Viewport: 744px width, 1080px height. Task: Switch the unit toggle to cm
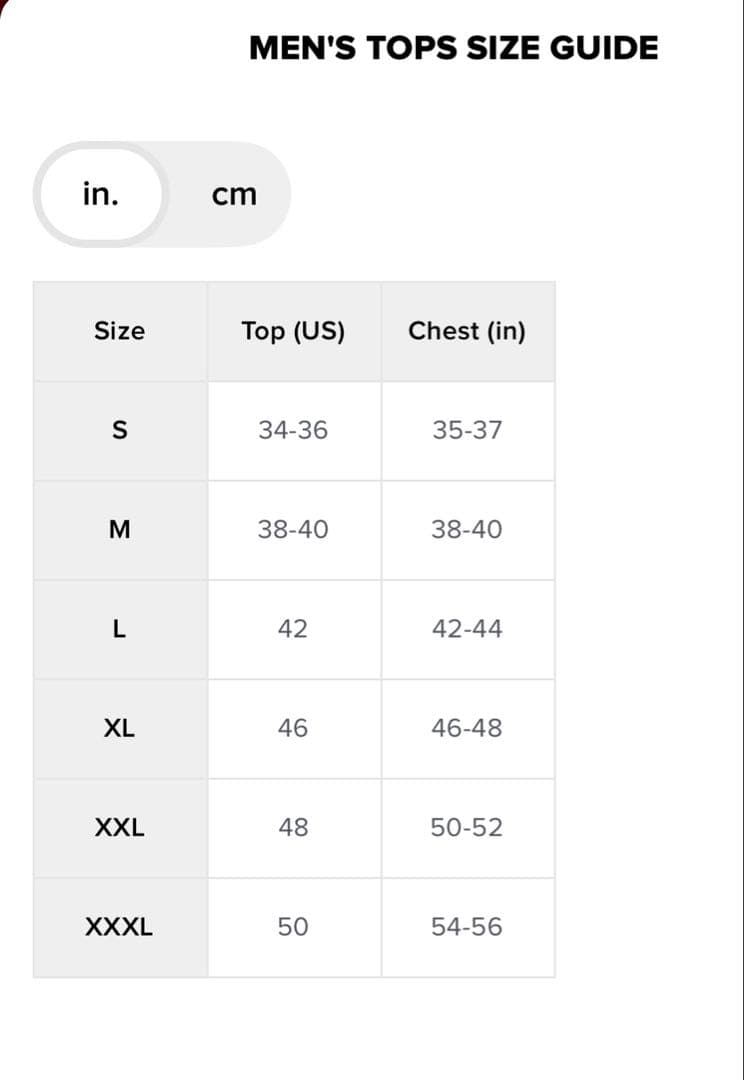click(x=234, y=194)
